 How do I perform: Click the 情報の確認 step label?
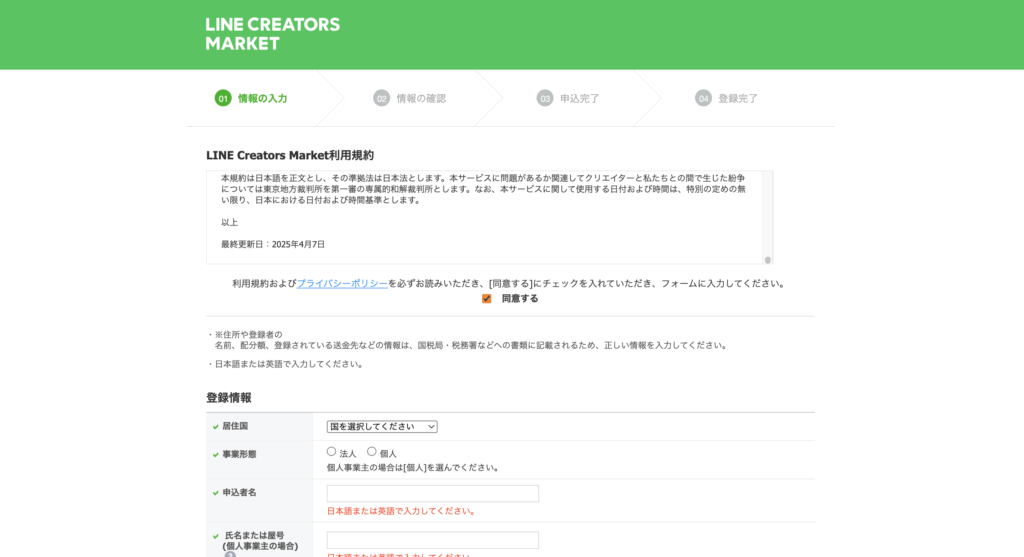pyautogui.click(x=421, y=99)
